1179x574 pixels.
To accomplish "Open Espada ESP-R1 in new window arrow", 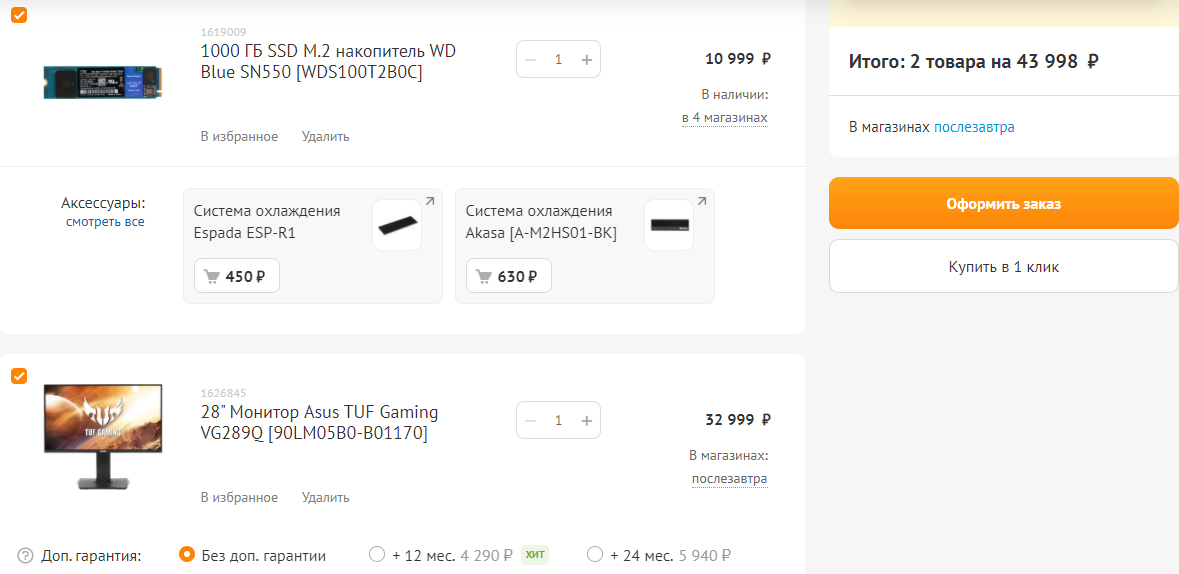I will point(430,202).
